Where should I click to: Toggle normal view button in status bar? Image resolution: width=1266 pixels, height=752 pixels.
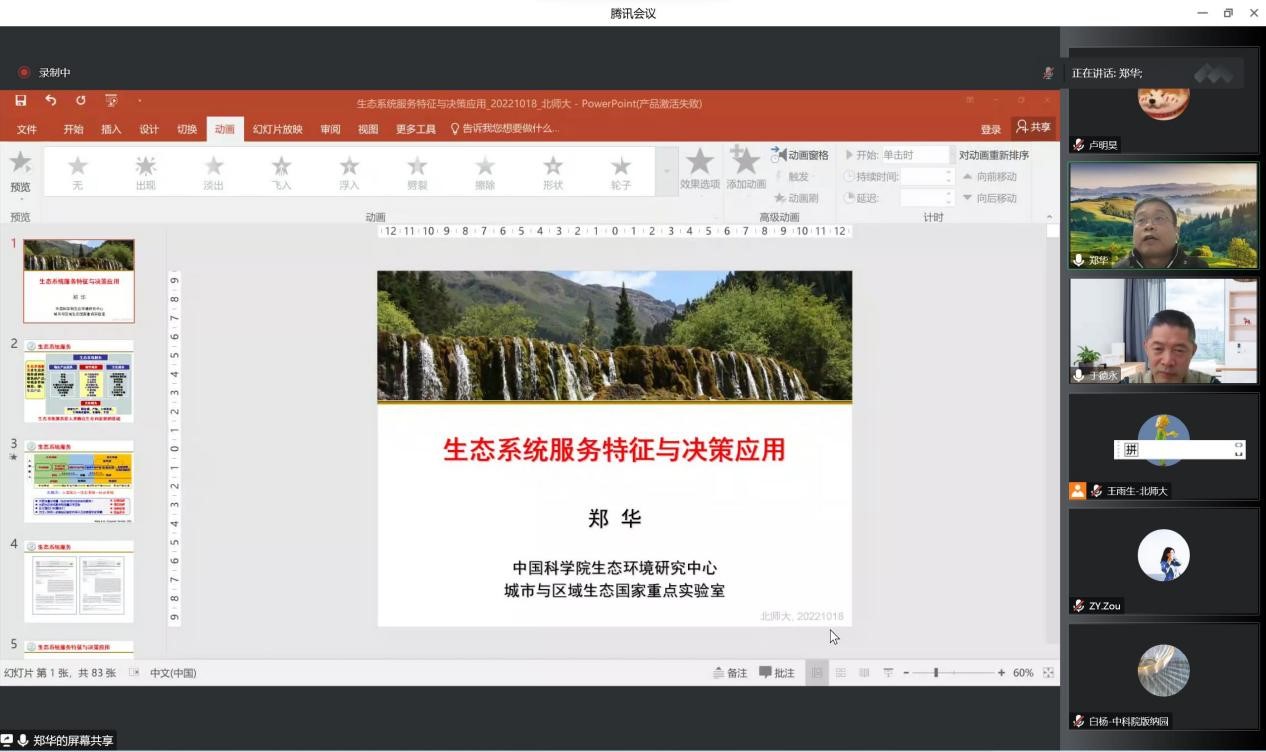pyautogui.click(x=816, y=673)
